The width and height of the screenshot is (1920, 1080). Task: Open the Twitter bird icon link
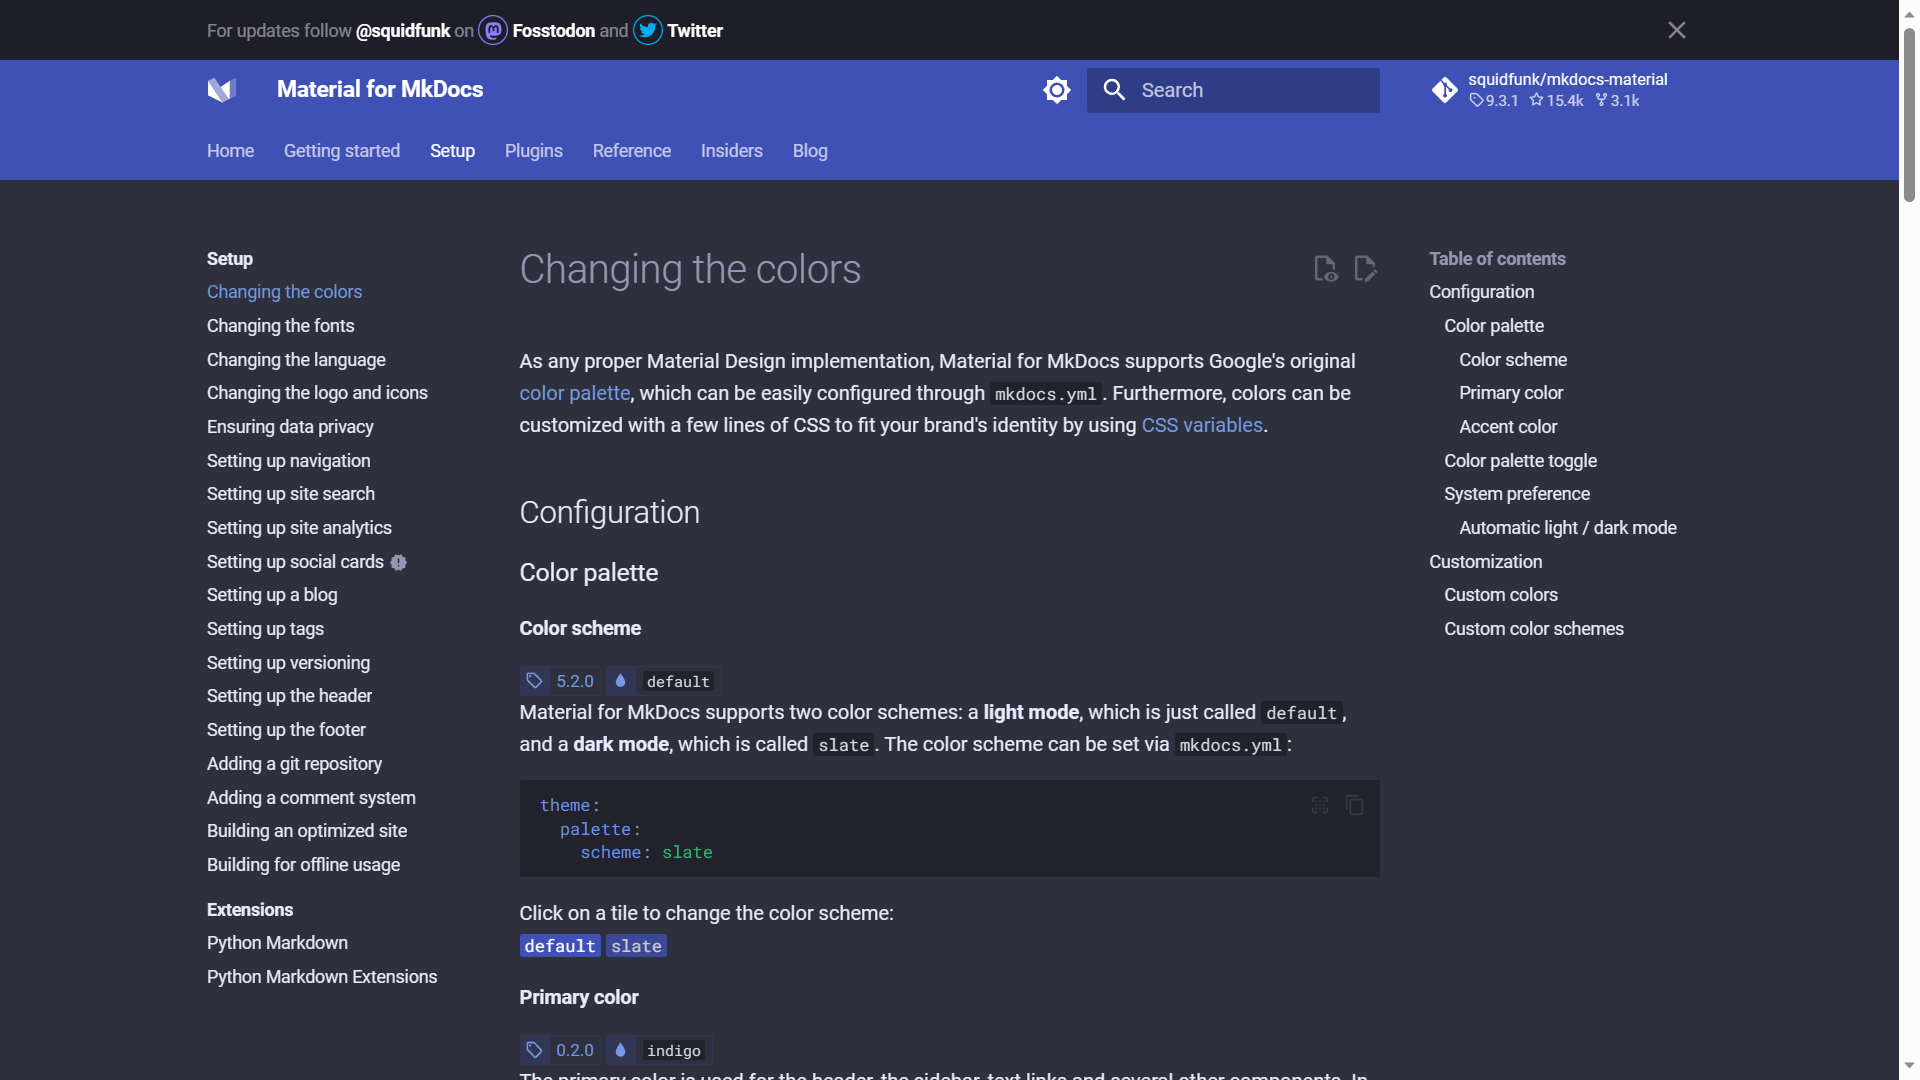point(648,31)
